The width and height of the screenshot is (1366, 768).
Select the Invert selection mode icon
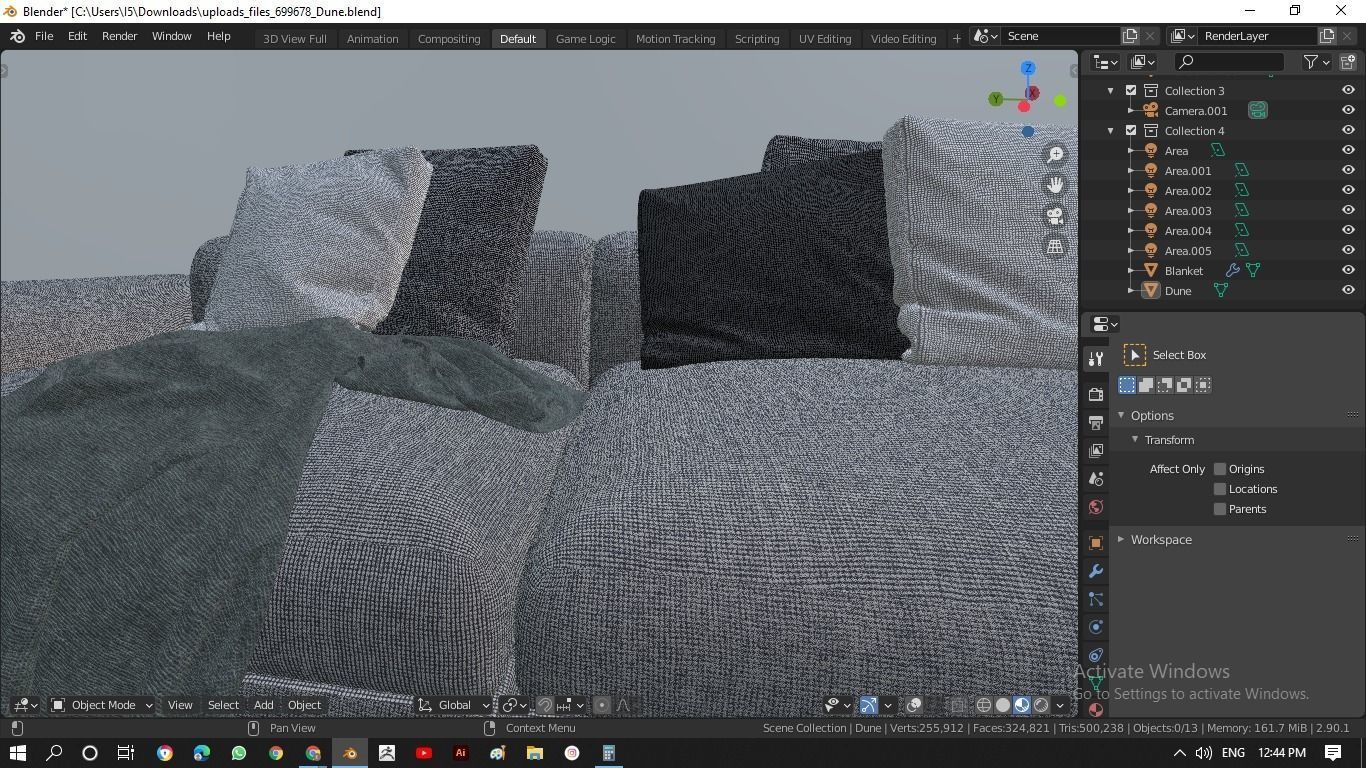point(1184,385)
